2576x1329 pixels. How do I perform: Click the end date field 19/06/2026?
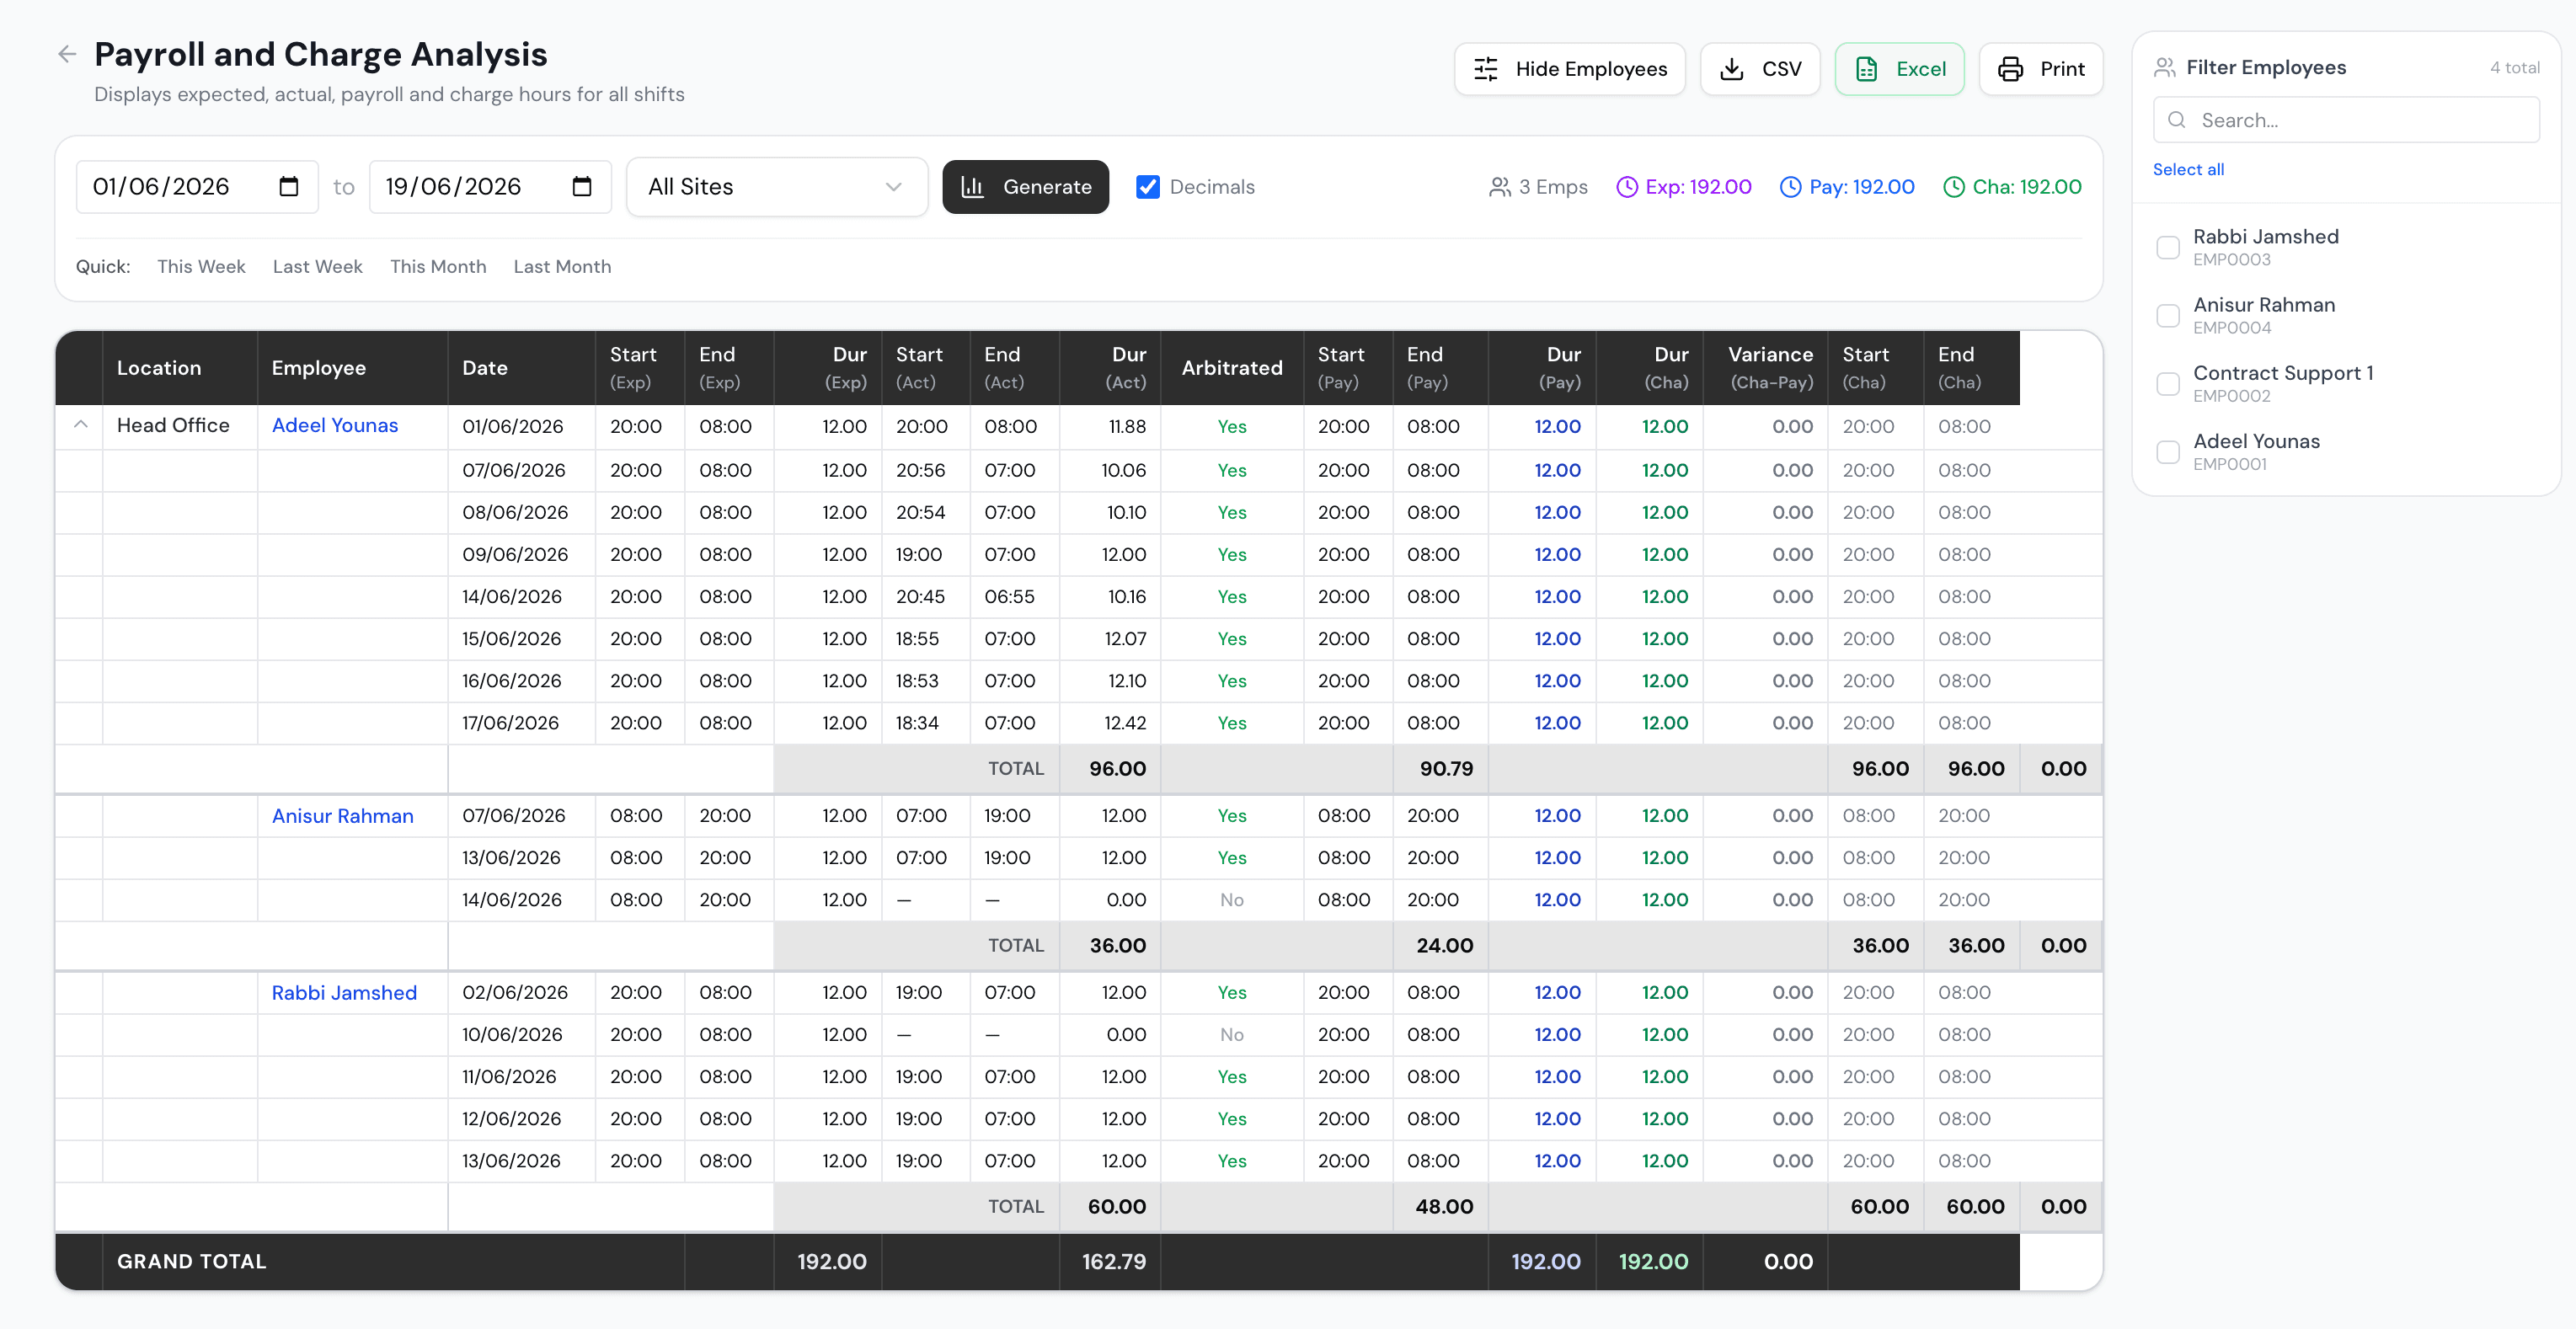coord(490,187)
